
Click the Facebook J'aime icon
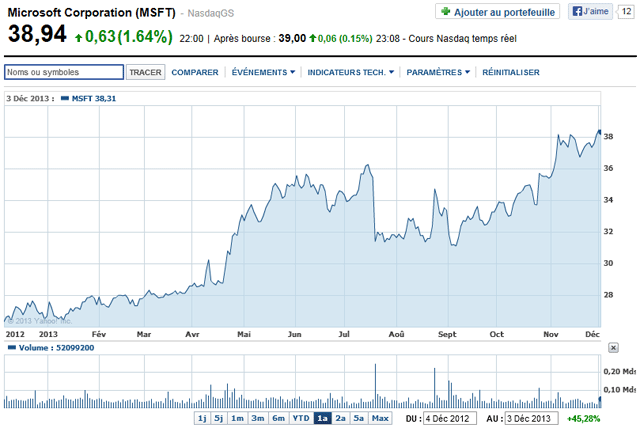(x=578, y=11)
